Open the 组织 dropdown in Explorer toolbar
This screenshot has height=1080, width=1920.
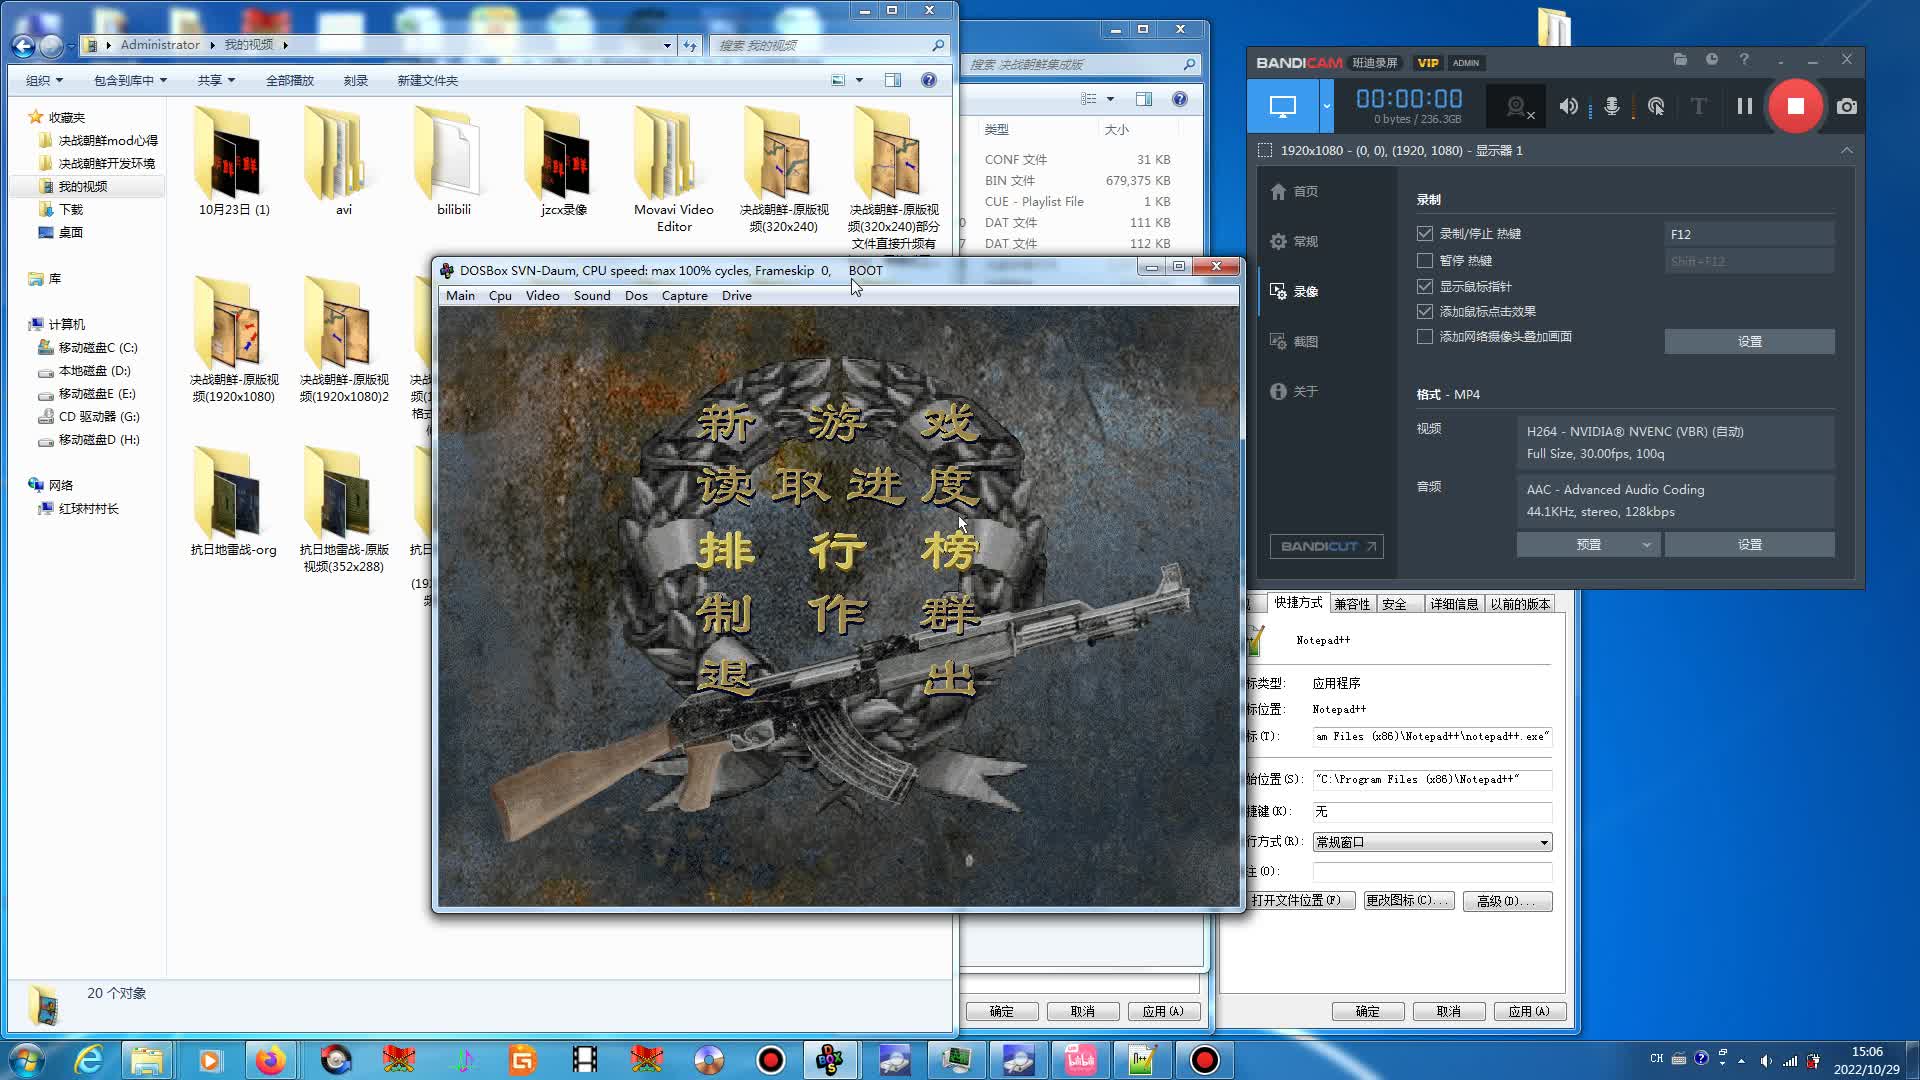tap(44, 81)
